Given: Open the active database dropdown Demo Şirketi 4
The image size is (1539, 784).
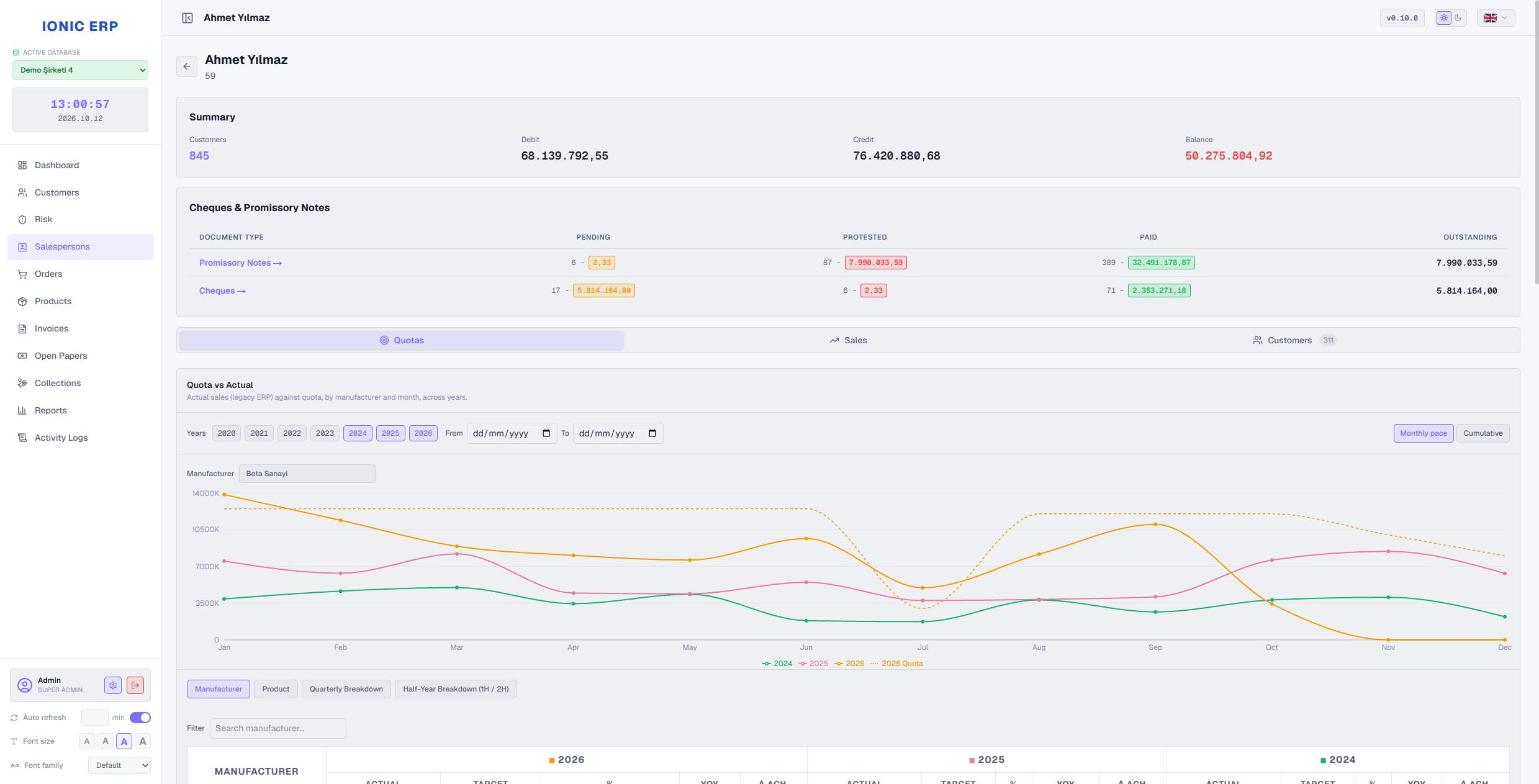Looking at the screenshot, I should point(80,70).
